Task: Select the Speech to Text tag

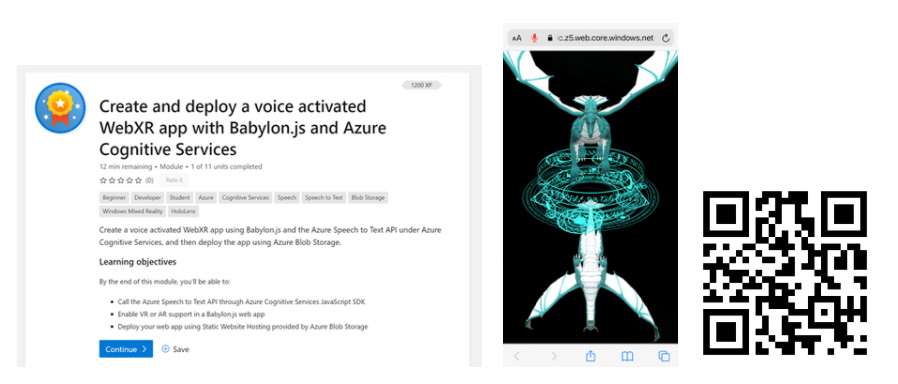Action: click(324, 197)
